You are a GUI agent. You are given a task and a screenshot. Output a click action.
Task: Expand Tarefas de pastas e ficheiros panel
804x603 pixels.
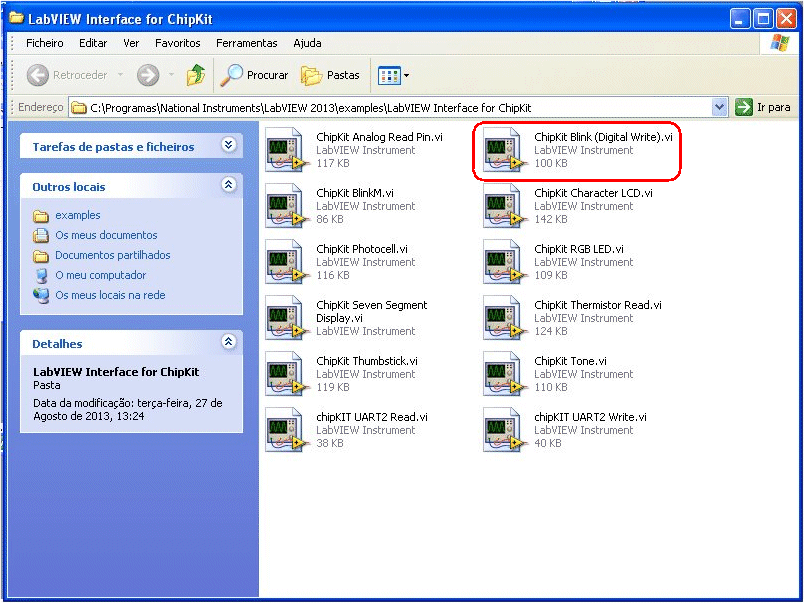[x=228, y=146]
